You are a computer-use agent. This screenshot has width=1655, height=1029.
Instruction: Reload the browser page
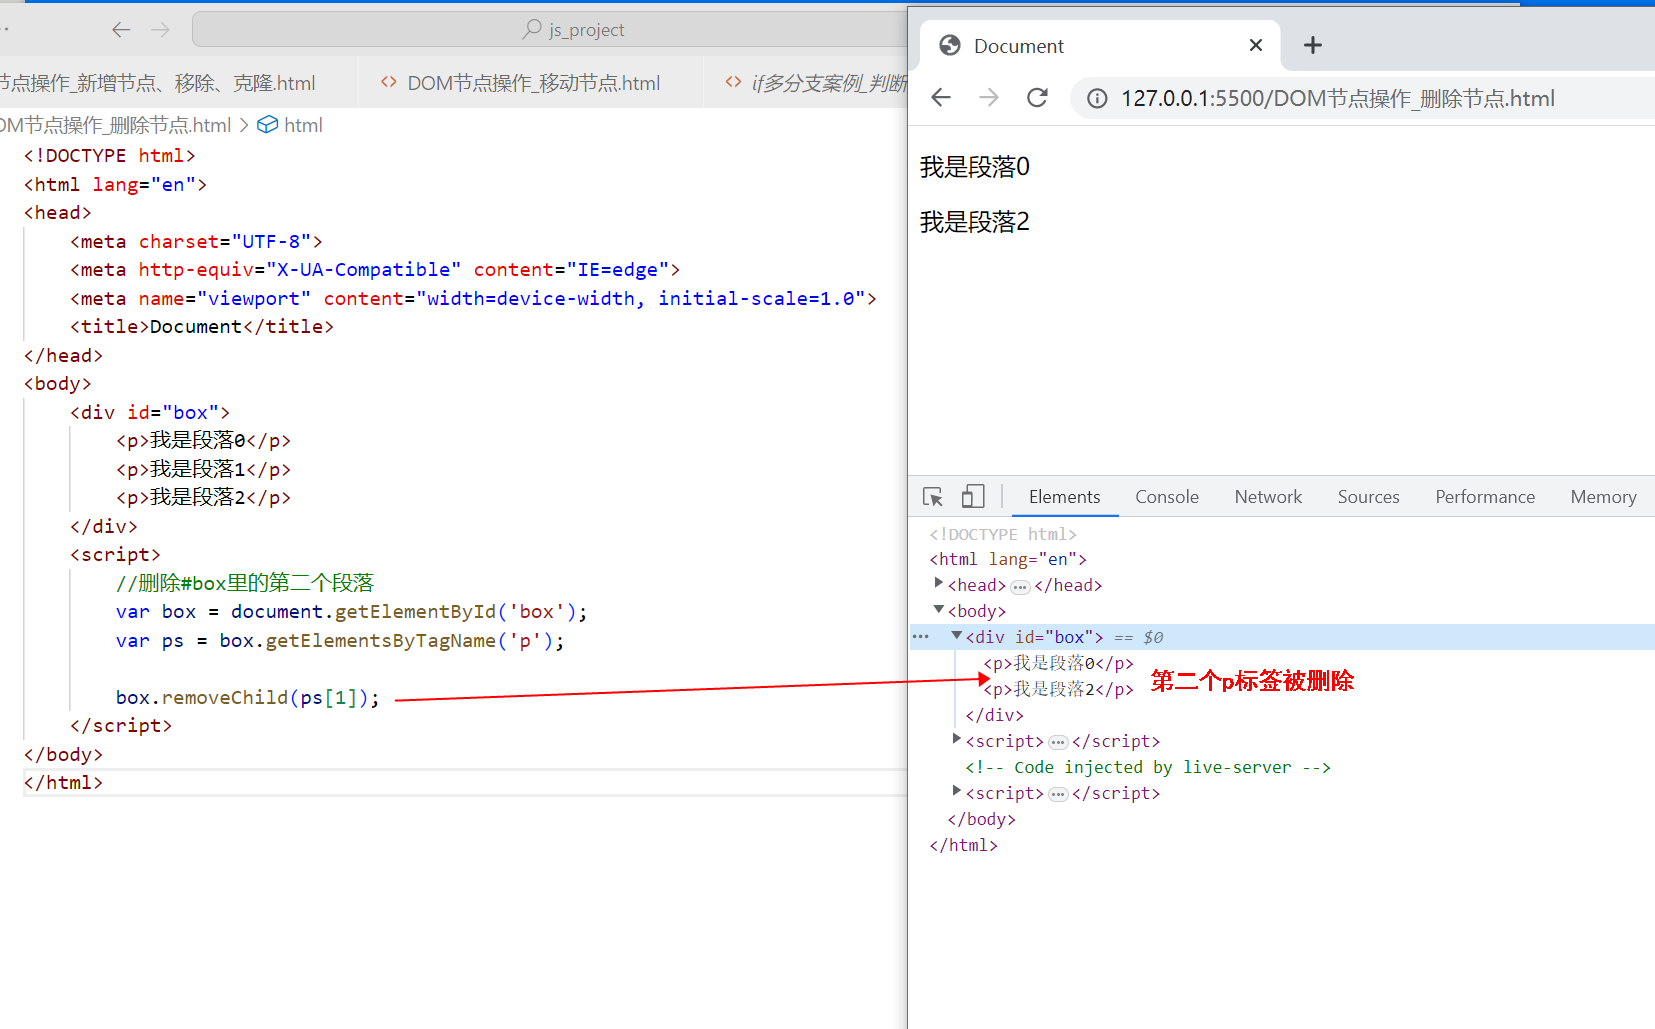[x=1037, y=97]
